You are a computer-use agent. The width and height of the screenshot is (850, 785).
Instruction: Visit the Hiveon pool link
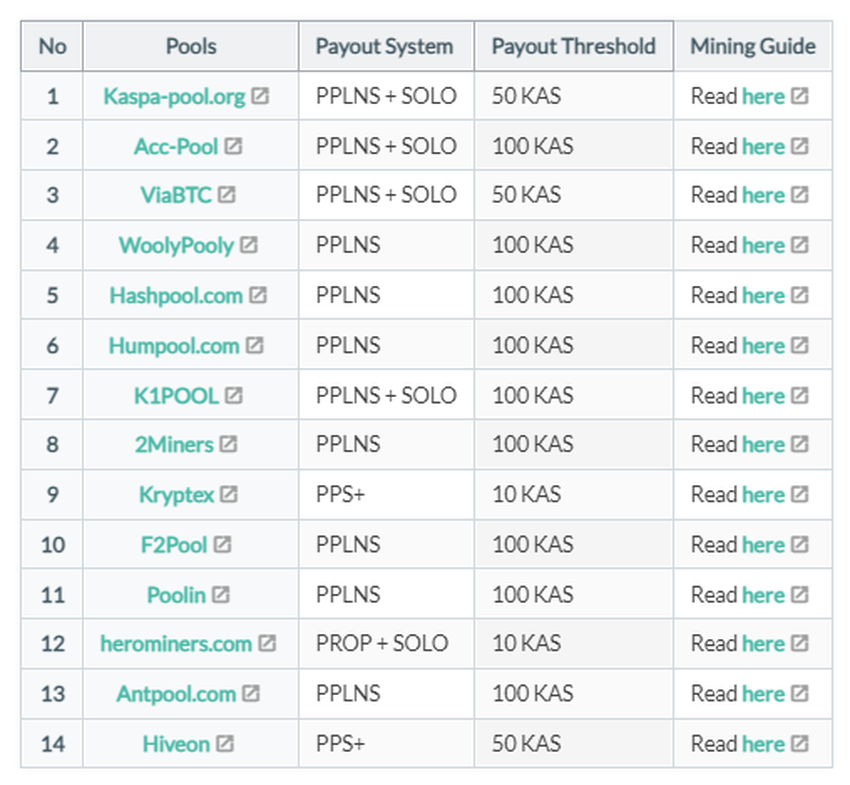(176, 744)
